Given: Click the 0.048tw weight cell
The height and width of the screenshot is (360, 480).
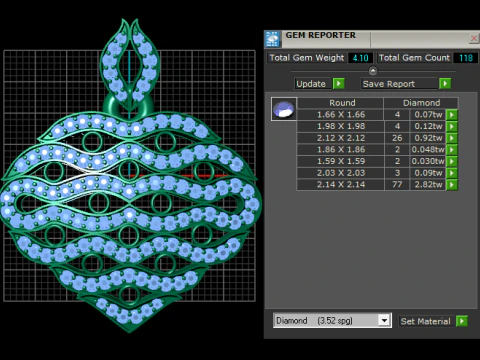Looking at the screenshot, I should [428, 150].
